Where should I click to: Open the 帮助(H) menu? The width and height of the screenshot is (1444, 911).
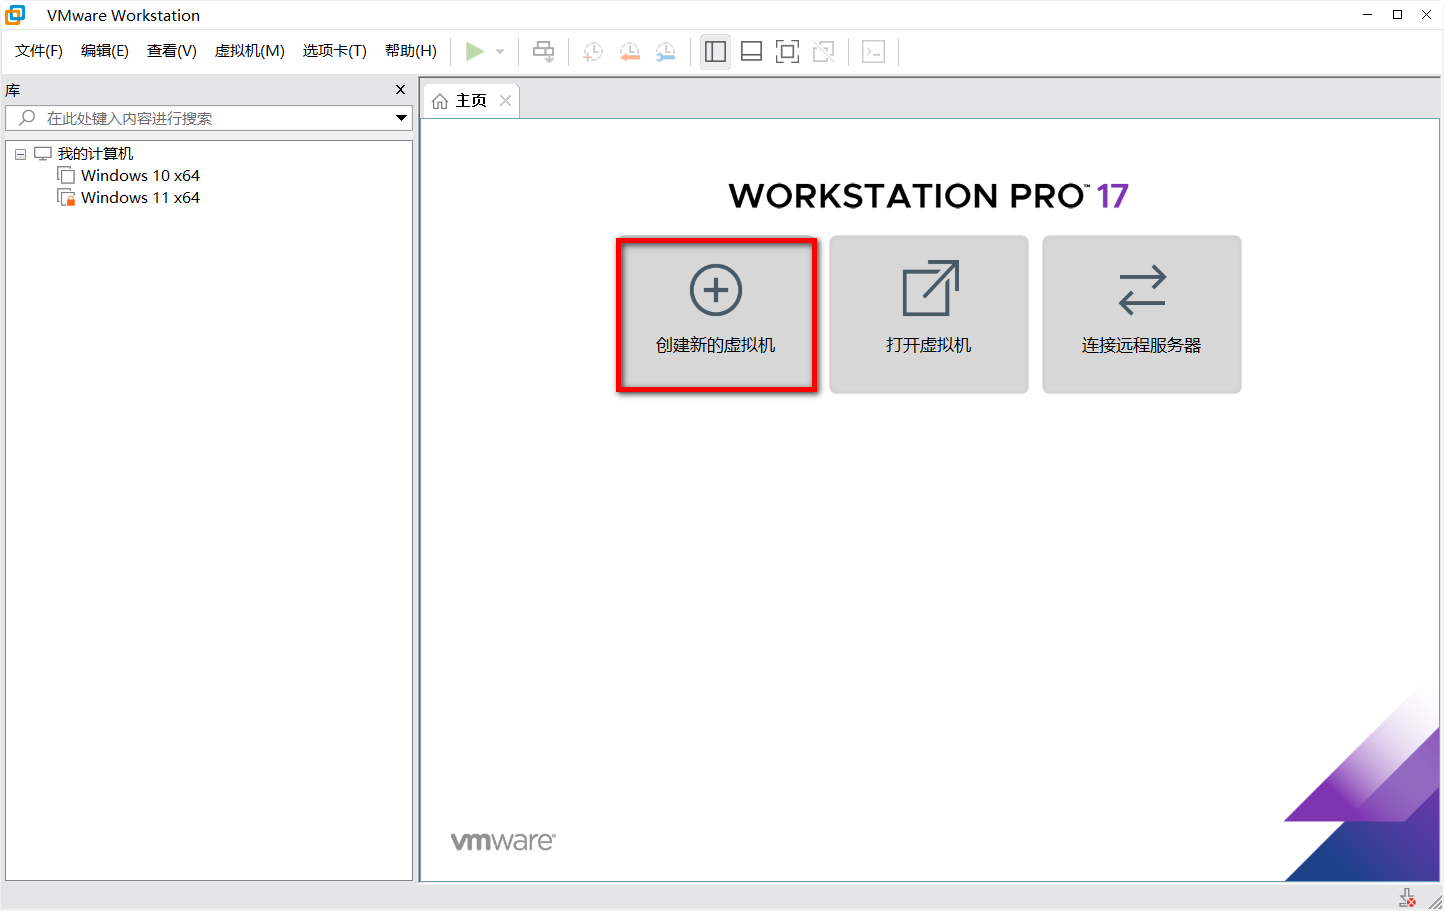pos(411,51)
